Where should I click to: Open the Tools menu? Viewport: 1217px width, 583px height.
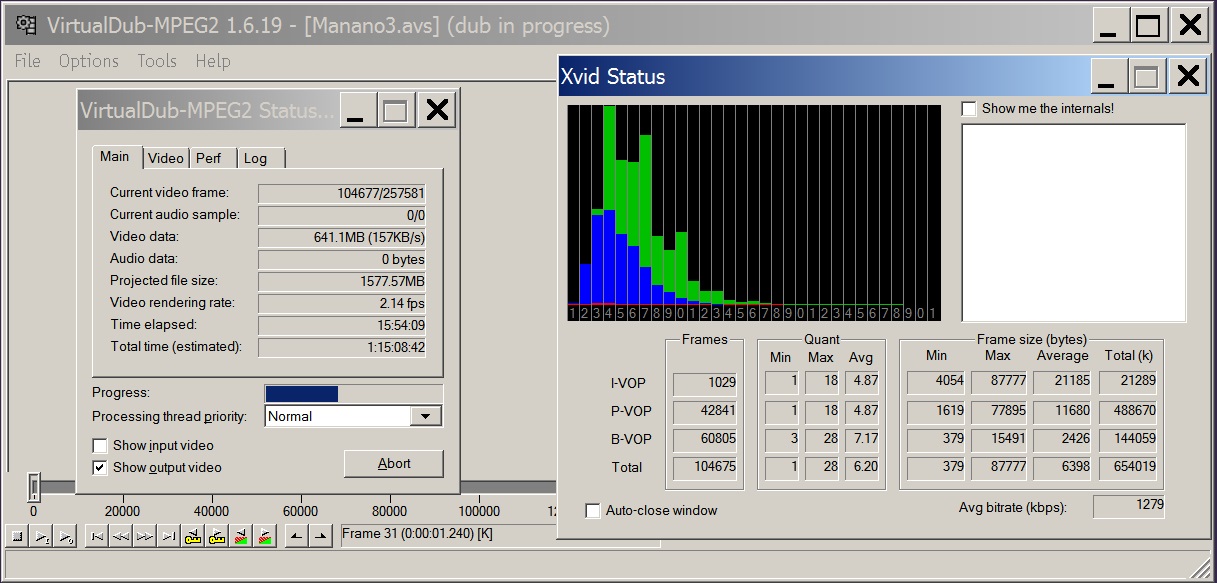coord(157,61)
